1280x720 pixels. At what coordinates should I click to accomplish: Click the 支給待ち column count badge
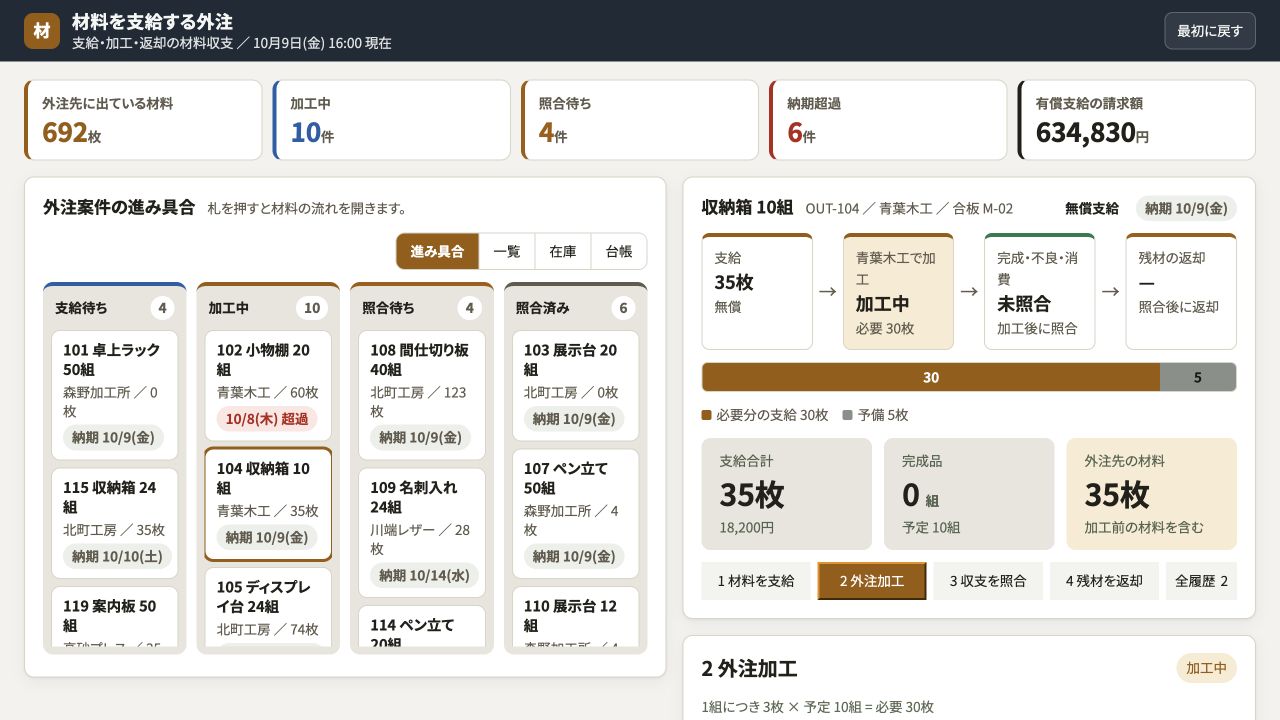pyautogui.click(x=162, y=308)
